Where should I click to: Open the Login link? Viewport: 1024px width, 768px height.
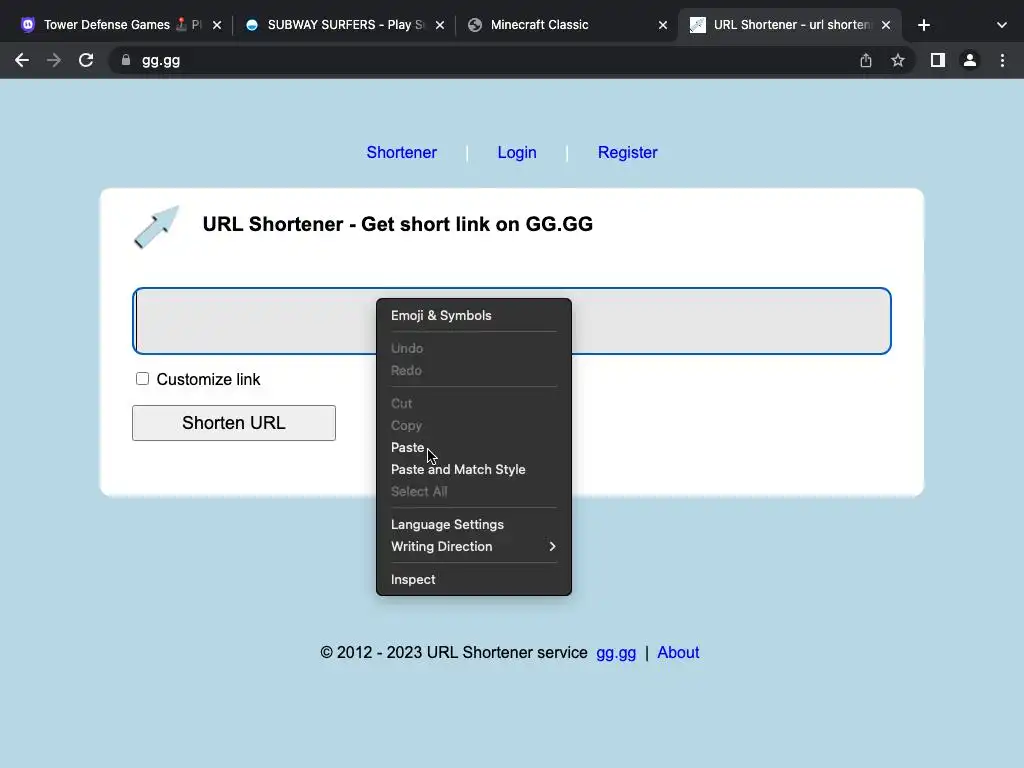tap(517, 152)
